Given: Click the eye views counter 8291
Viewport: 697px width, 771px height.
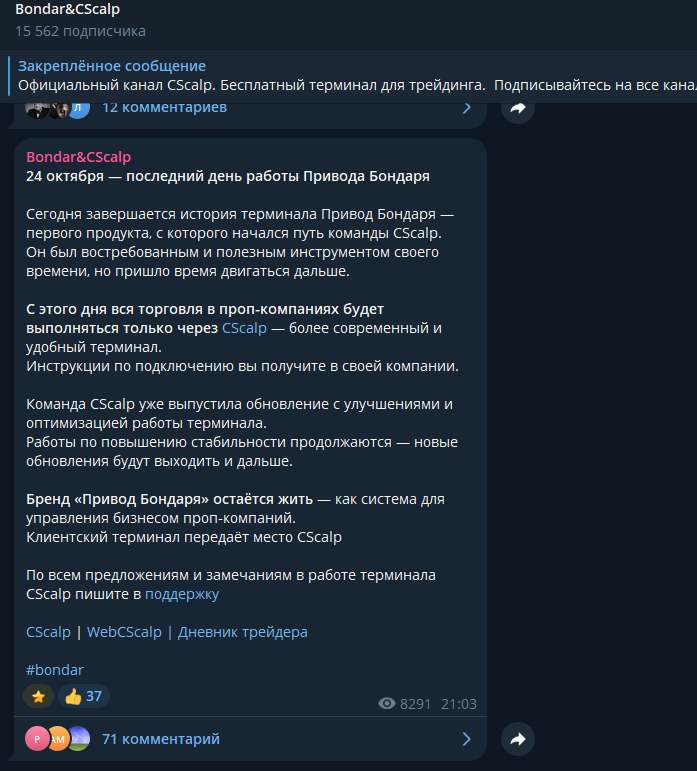Looking at the screenshot, I should click(404, 704).
